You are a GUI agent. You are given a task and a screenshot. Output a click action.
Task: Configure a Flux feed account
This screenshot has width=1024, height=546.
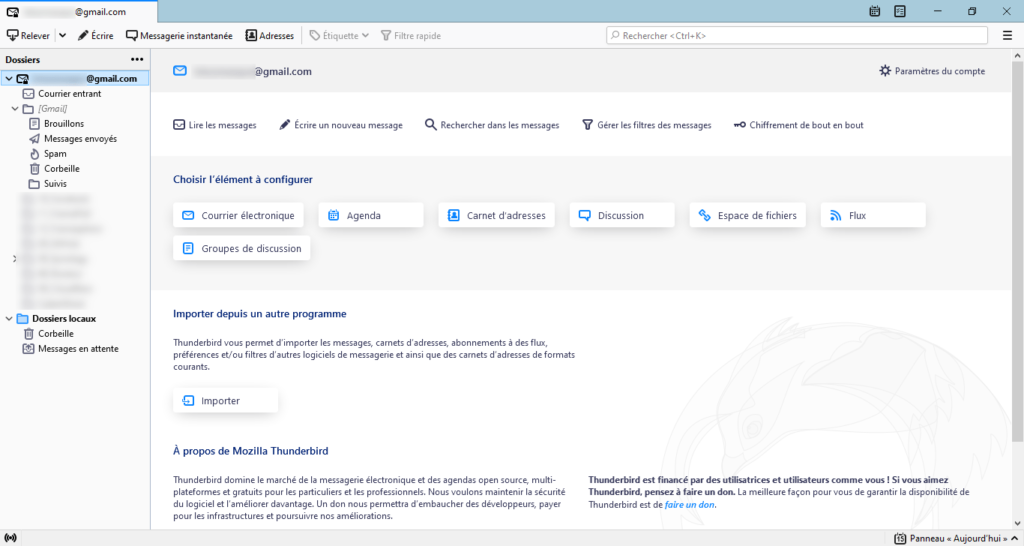coord(873,216)
